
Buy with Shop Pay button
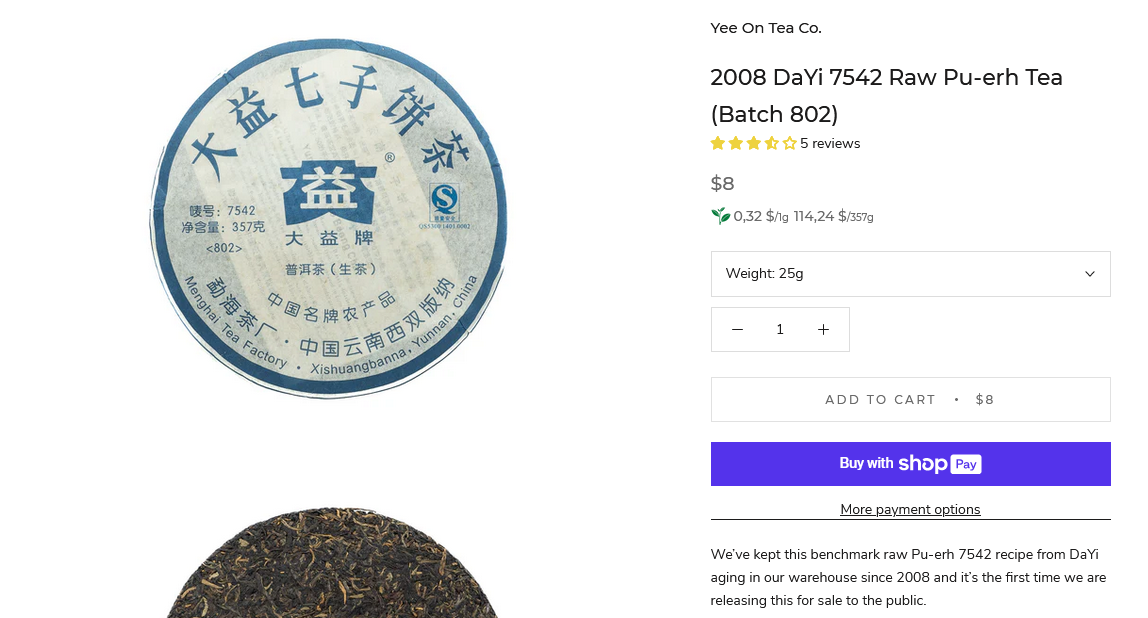[x=911, y=464]
